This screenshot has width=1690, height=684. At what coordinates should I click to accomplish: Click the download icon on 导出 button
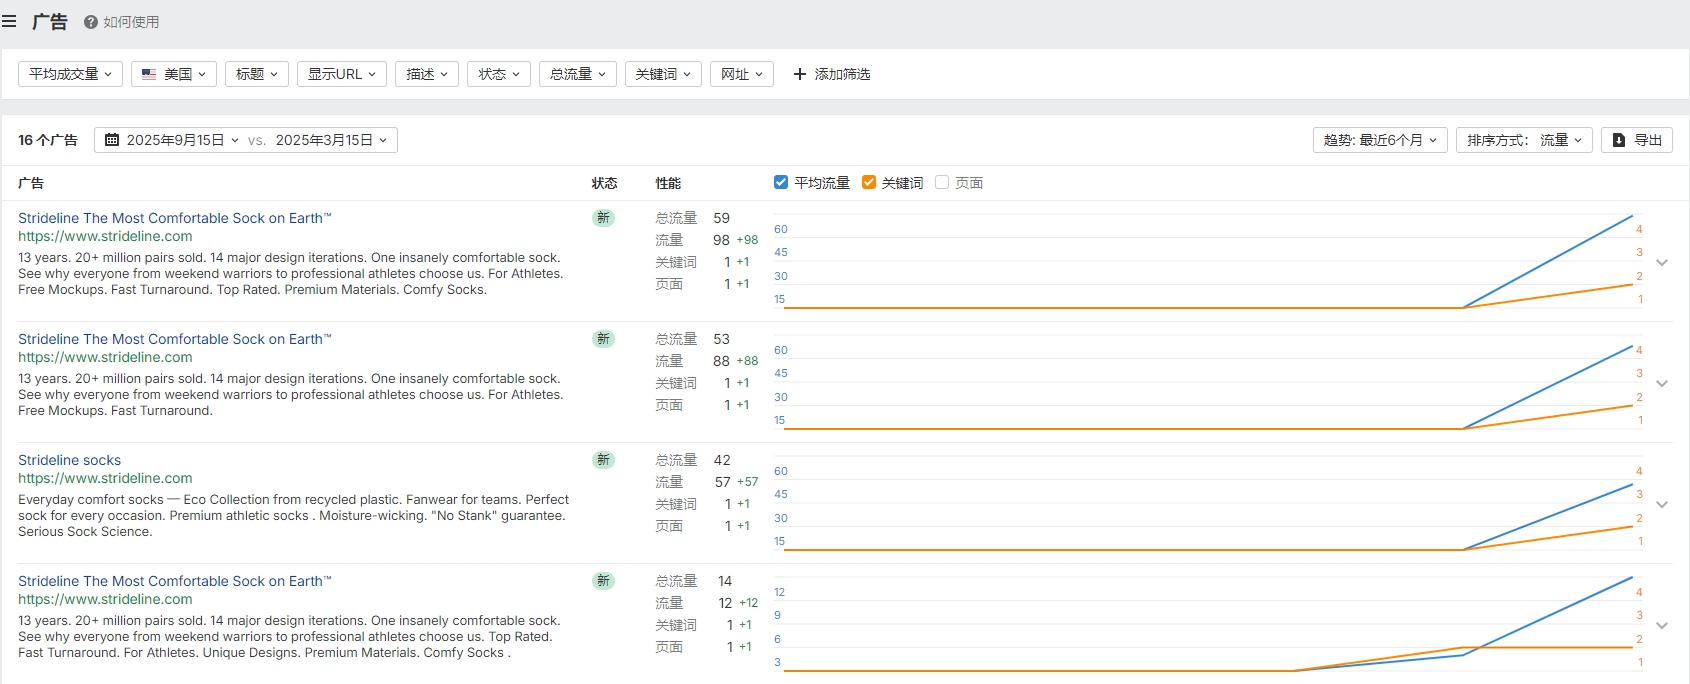tap(1619, 140)
